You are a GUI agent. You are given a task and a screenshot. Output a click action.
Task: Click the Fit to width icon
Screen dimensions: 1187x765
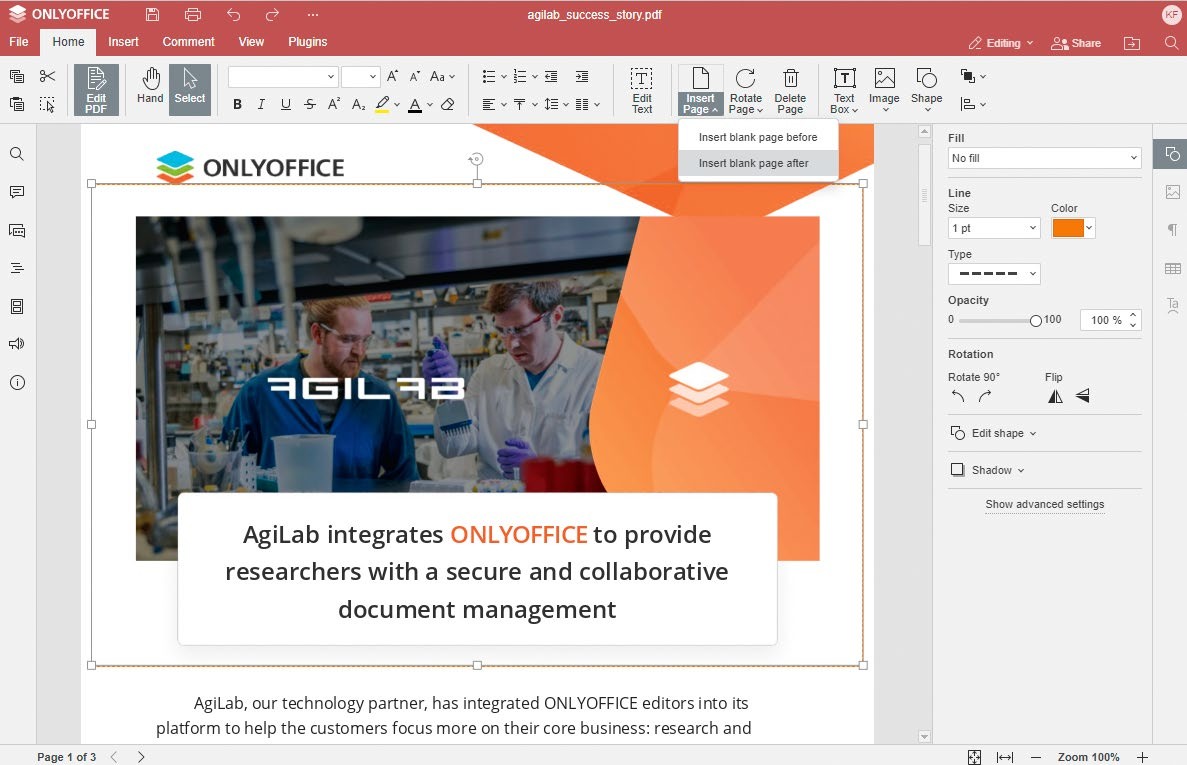pyautogui.click(x=1005, y=757)
